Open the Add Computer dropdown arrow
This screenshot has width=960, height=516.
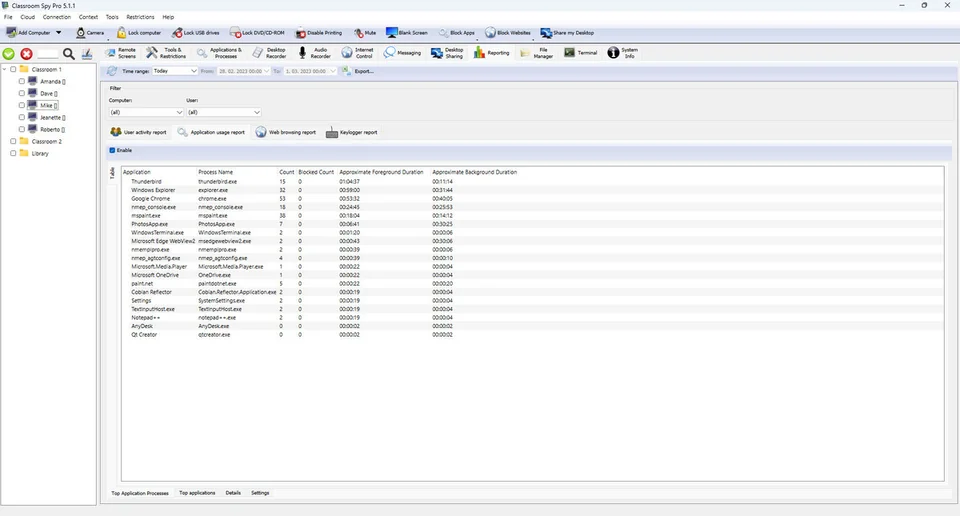click(58, 32)
